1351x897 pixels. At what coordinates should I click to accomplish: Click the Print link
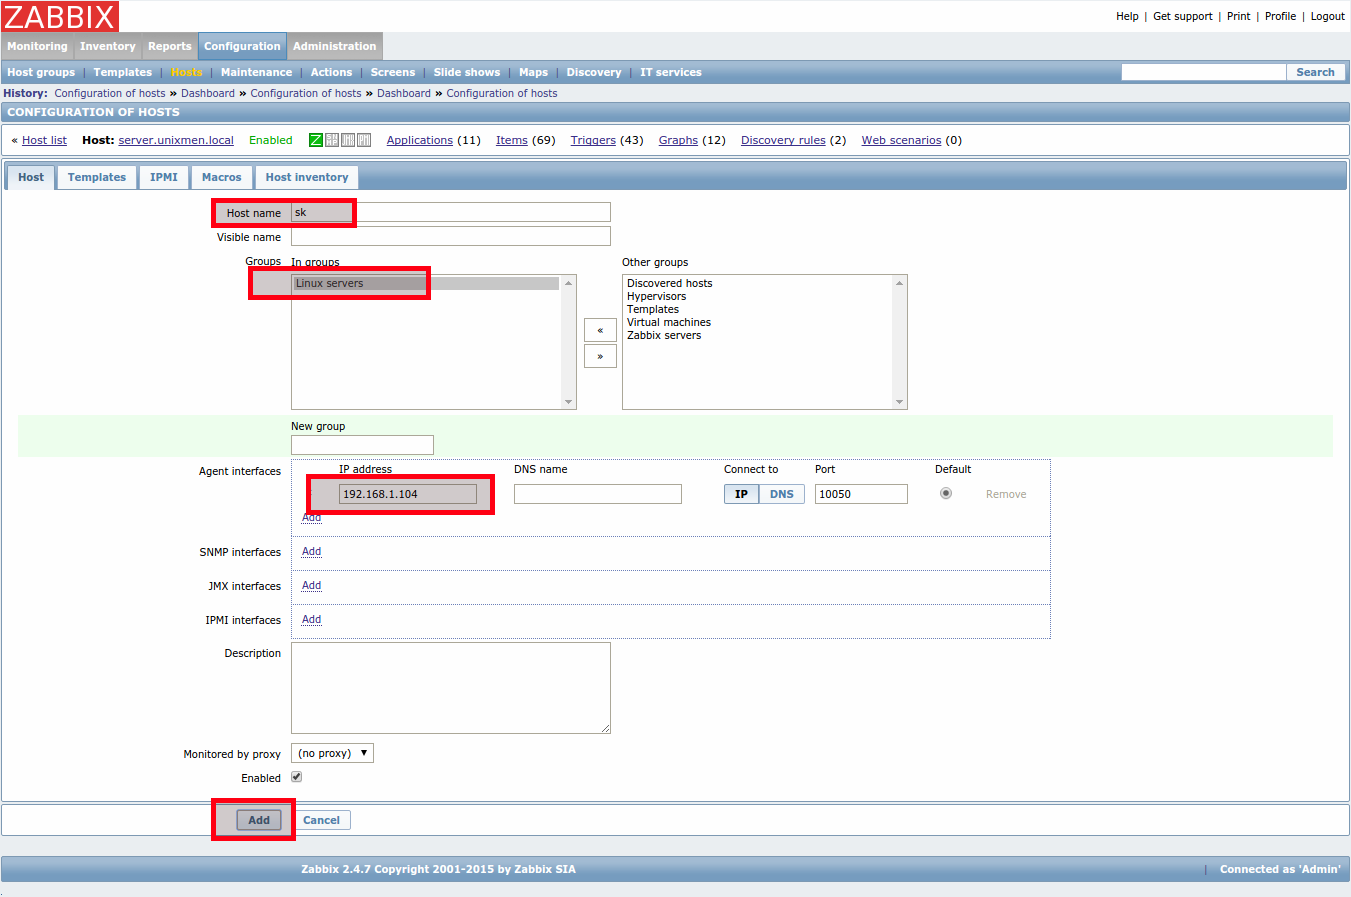pos(1238,16)
